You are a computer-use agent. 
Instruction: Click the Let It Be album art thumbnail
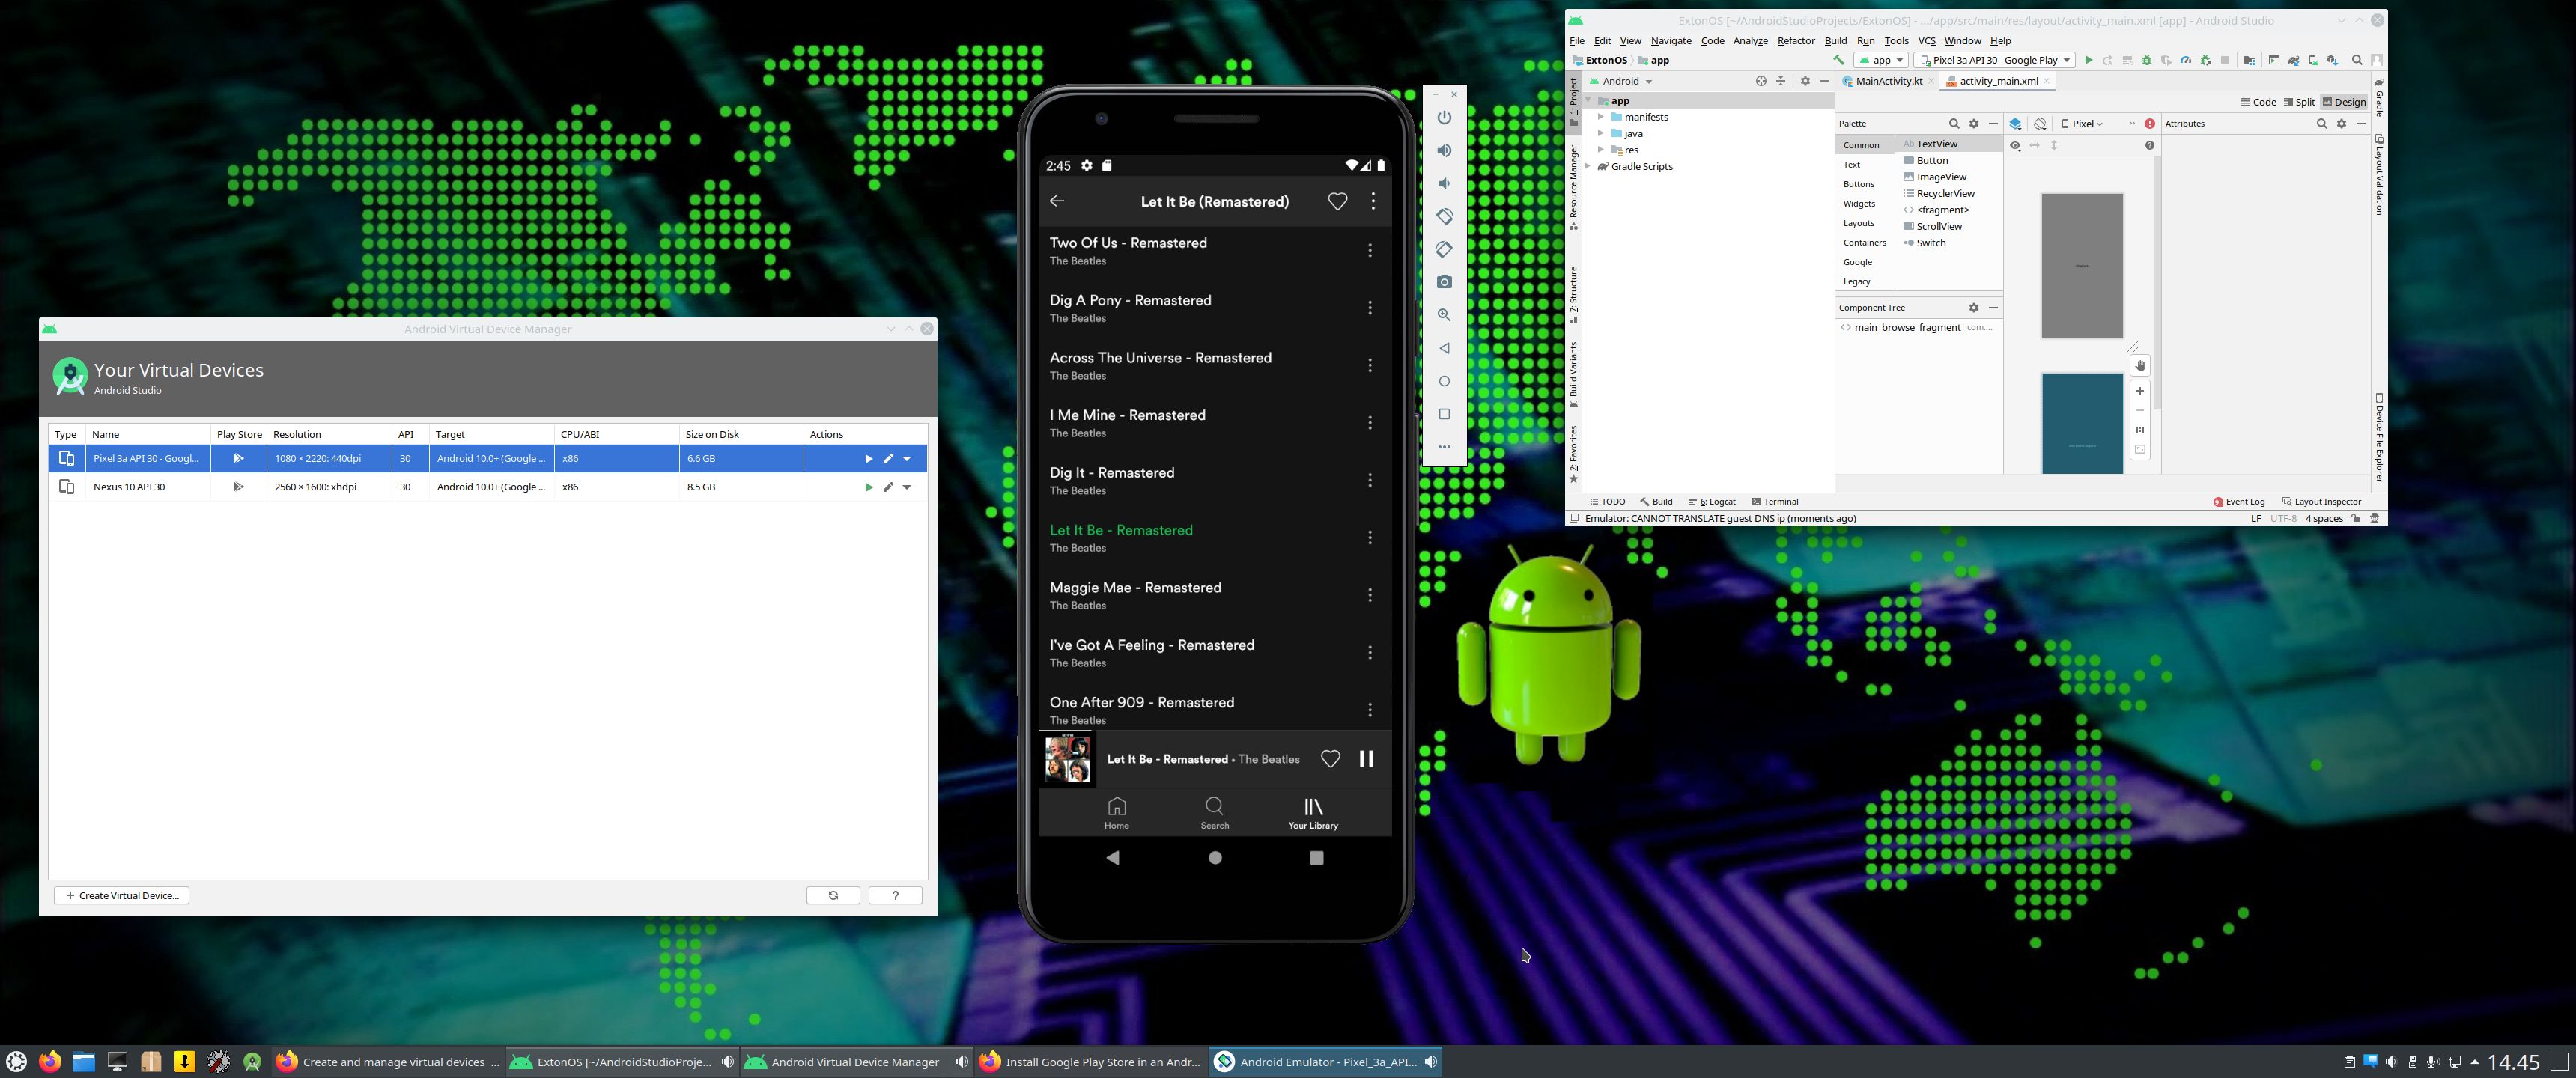point(1068,759)
